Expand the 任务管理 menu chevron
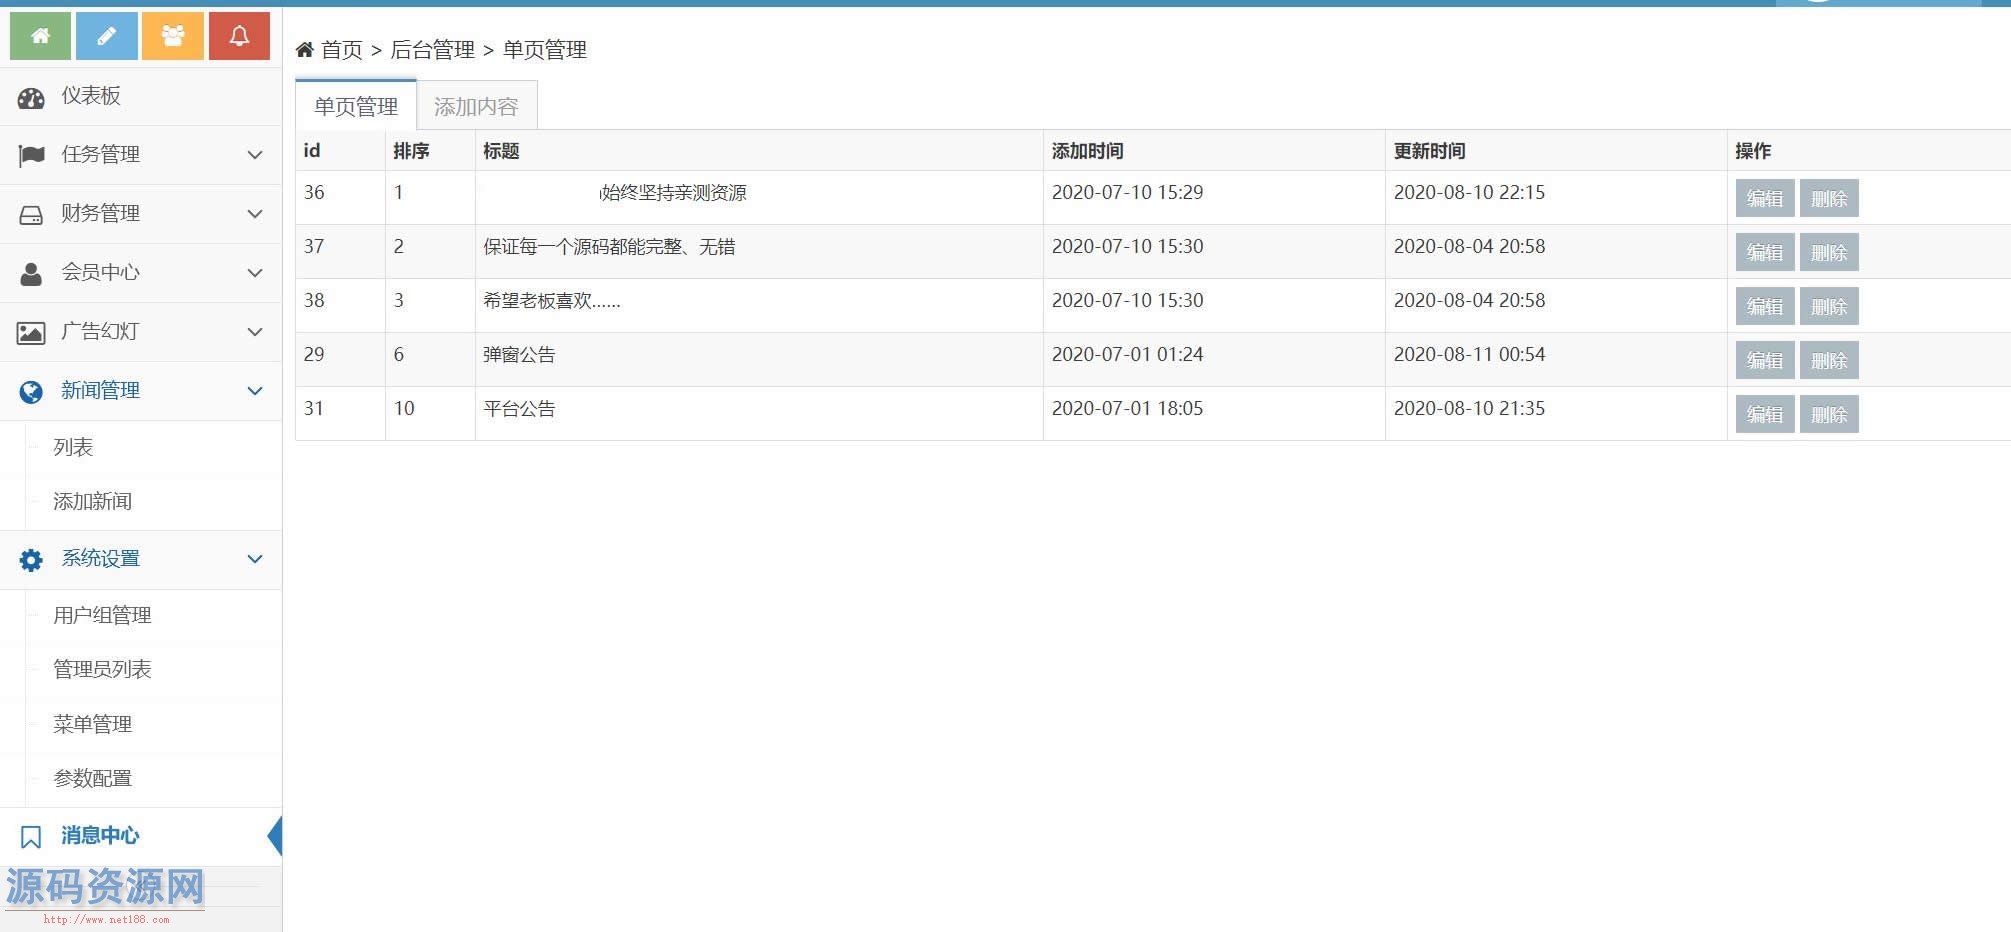 pyautogui.click(x=255, y=155)
